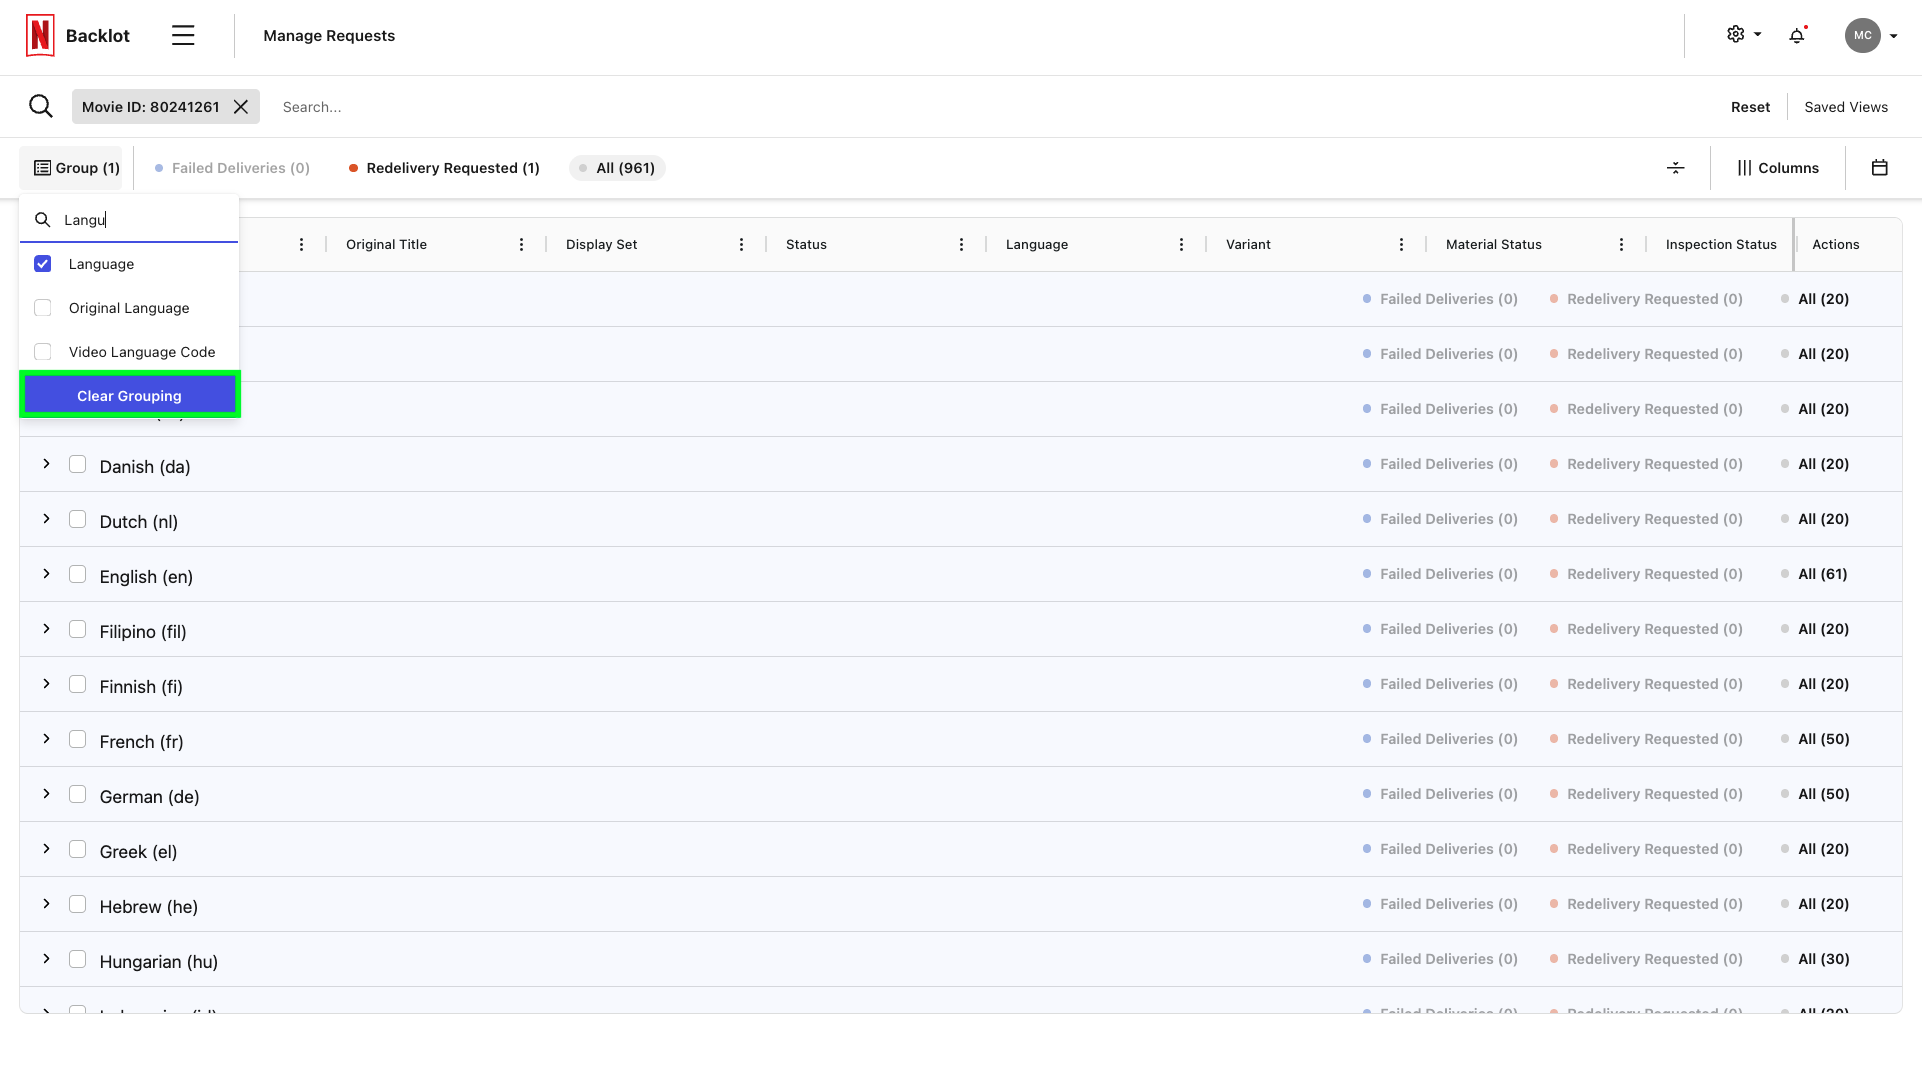Switch to the Redelivery Requested (1) filter
The width and height of the screenshot is (1922, 1081).
click(x=443, y=167)
